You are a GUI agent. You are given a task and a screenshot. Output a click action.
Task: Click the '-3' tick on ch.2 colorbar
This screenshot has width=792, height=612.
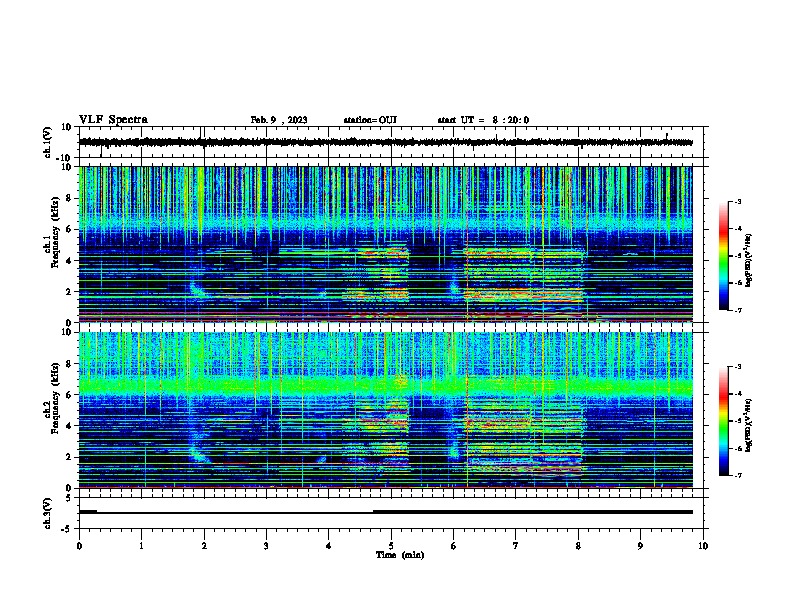pyautogui.click(x=738, y=367)
